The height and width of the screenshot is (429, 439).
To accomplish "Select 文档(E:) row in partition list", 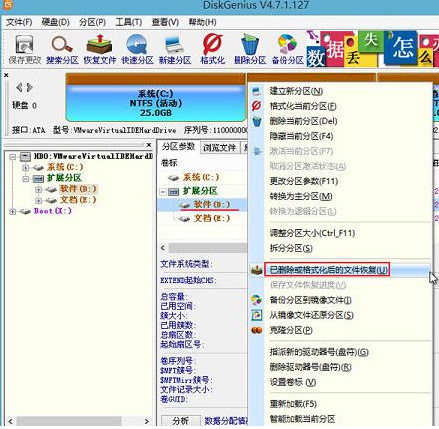I will coord(201,218).
